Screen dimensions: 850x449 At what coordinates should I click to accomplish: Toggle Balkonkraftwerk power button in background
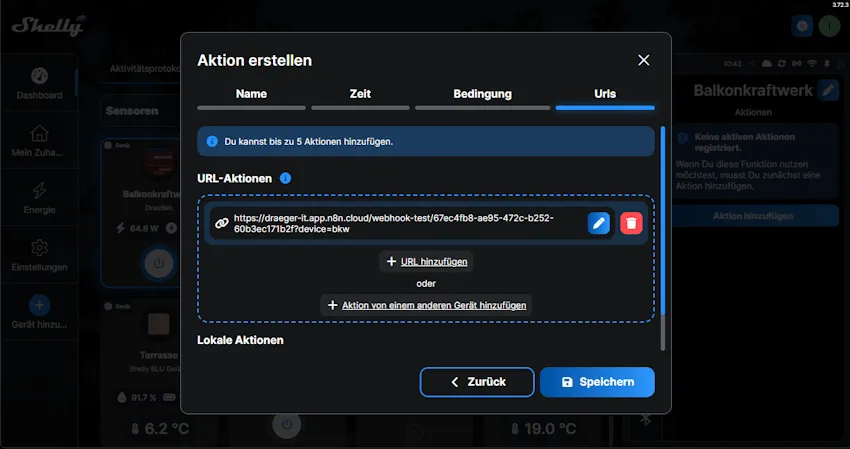(x=159, y=263)
